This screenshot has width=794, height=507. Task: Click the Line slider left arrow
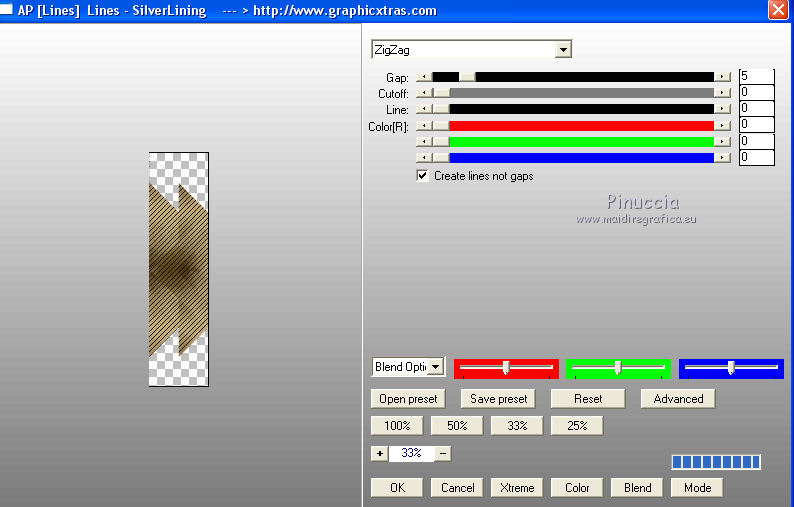tap(424, 109)
